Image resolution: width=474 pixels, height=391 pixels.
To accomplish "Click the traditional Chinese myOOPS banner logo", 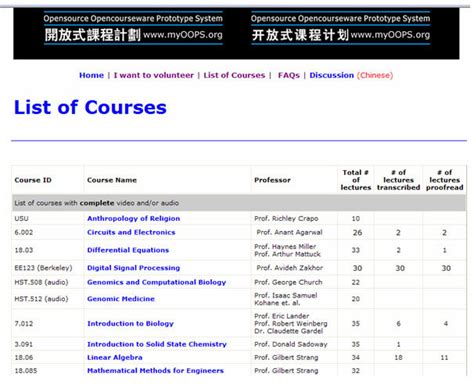I will click(x=133, y=29).
